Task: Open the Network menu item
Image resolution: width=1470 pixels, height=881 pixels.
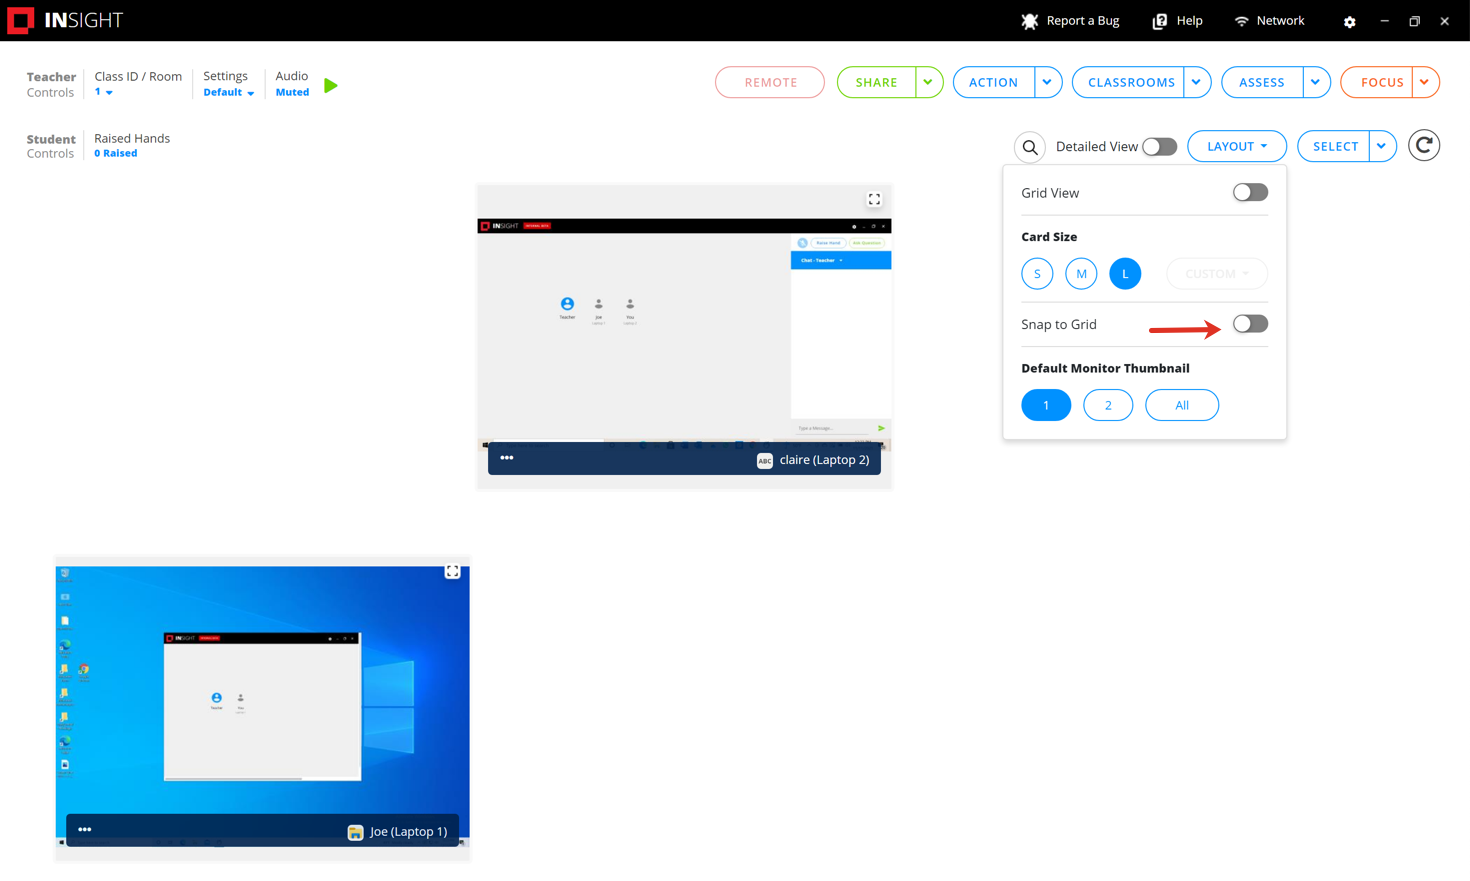Action: click(1269, 21)
